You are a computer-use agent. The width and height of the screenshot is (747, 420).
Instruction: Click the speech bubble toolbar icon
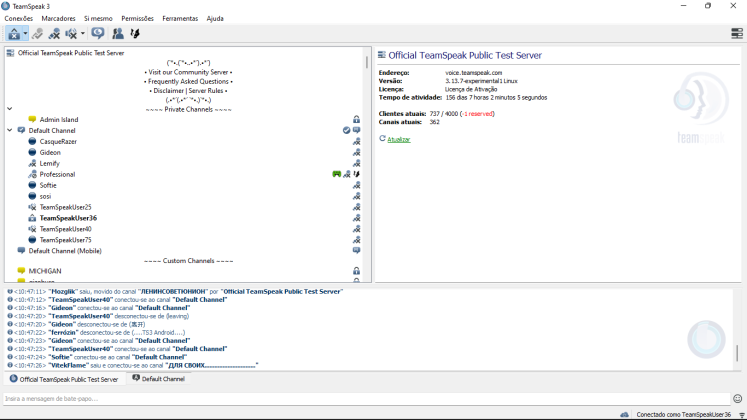(x=98, y=33)
